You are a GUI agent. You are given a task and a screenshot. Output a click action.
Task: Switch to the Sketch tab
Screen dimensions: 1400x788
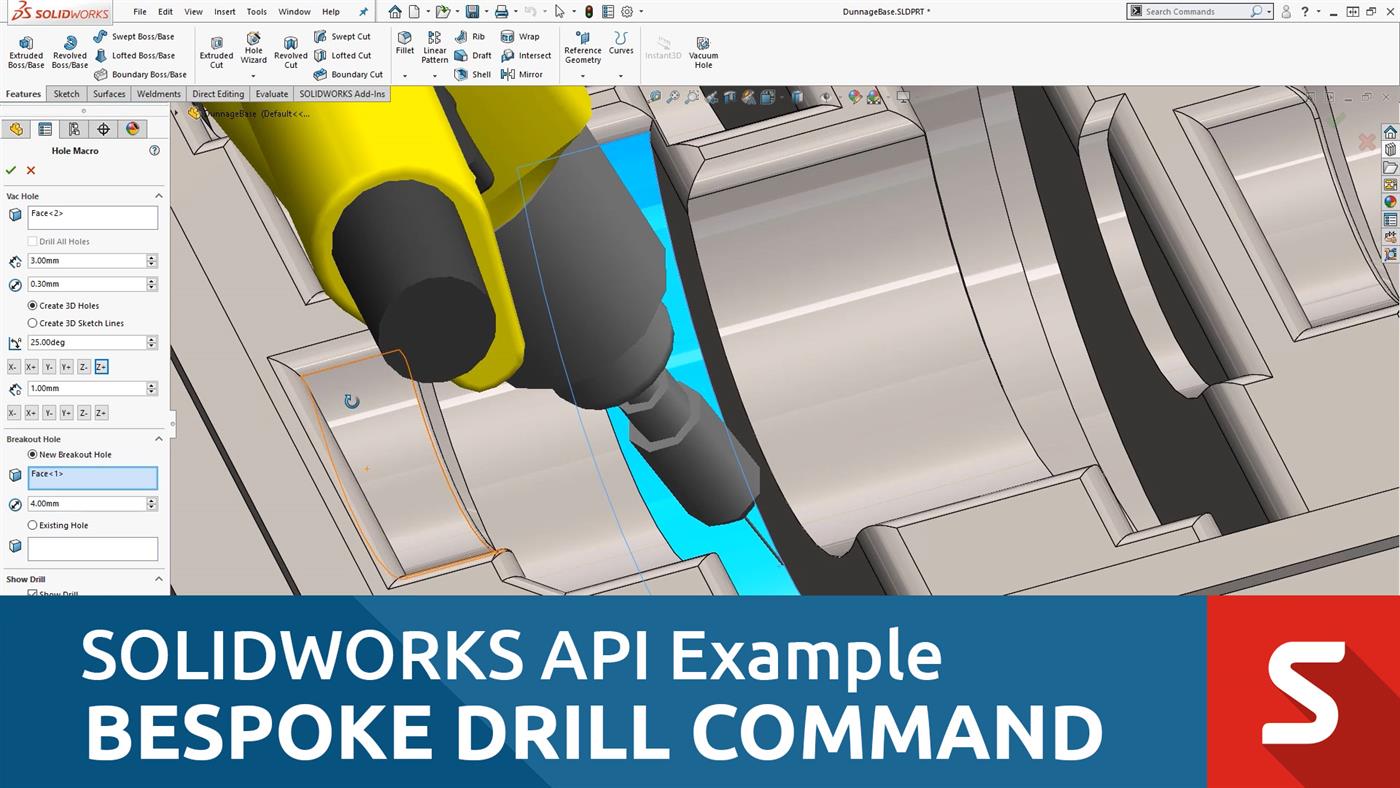tap(66, 93)
